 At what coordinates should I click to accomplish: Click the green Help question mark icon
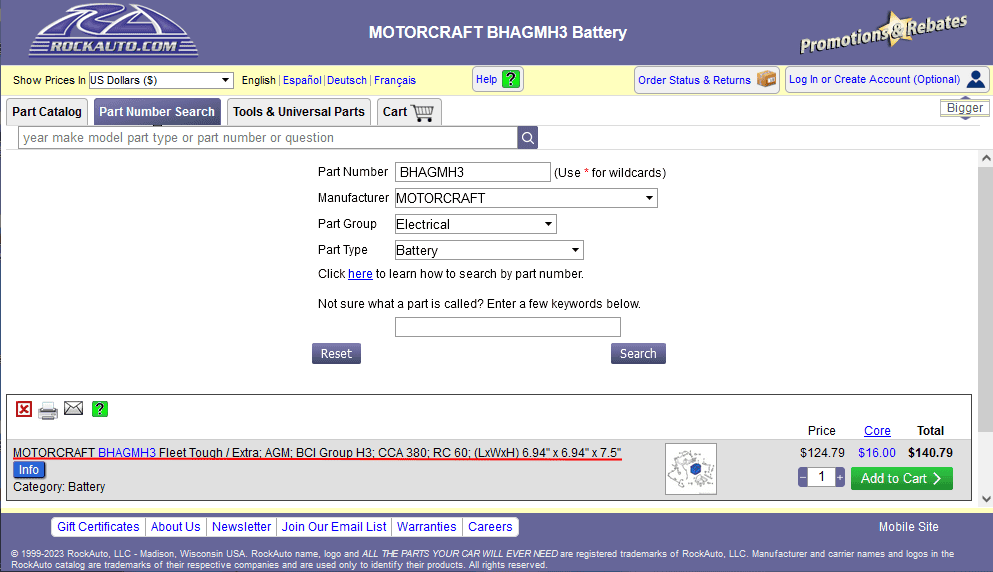tap(511, 80)
